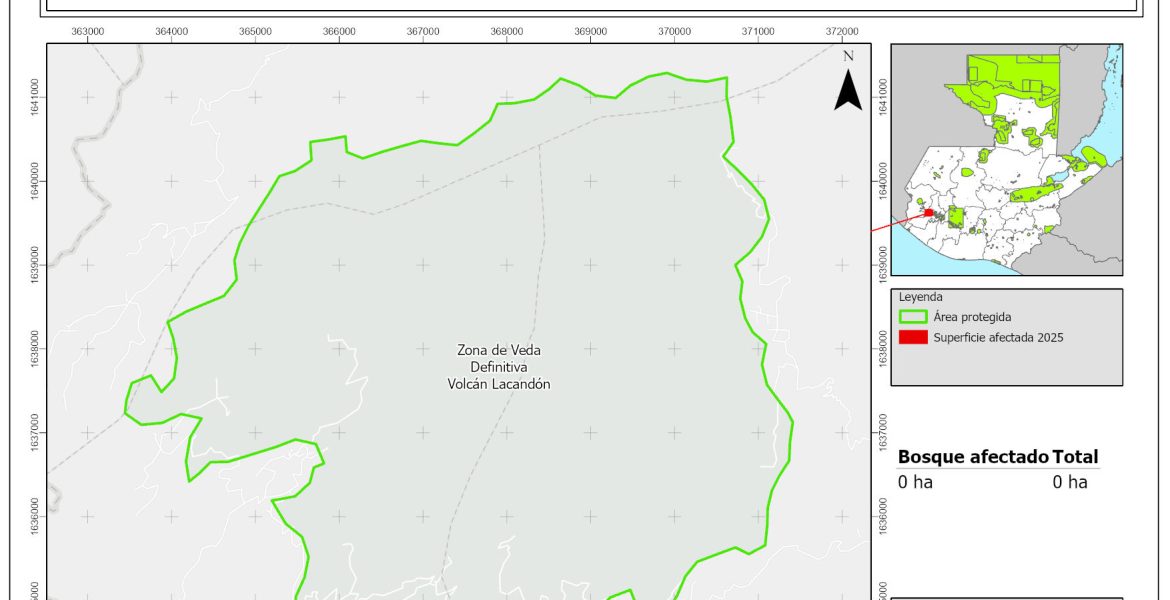Click the 0 ha value under Bosque afectado

tap(915, 482)
